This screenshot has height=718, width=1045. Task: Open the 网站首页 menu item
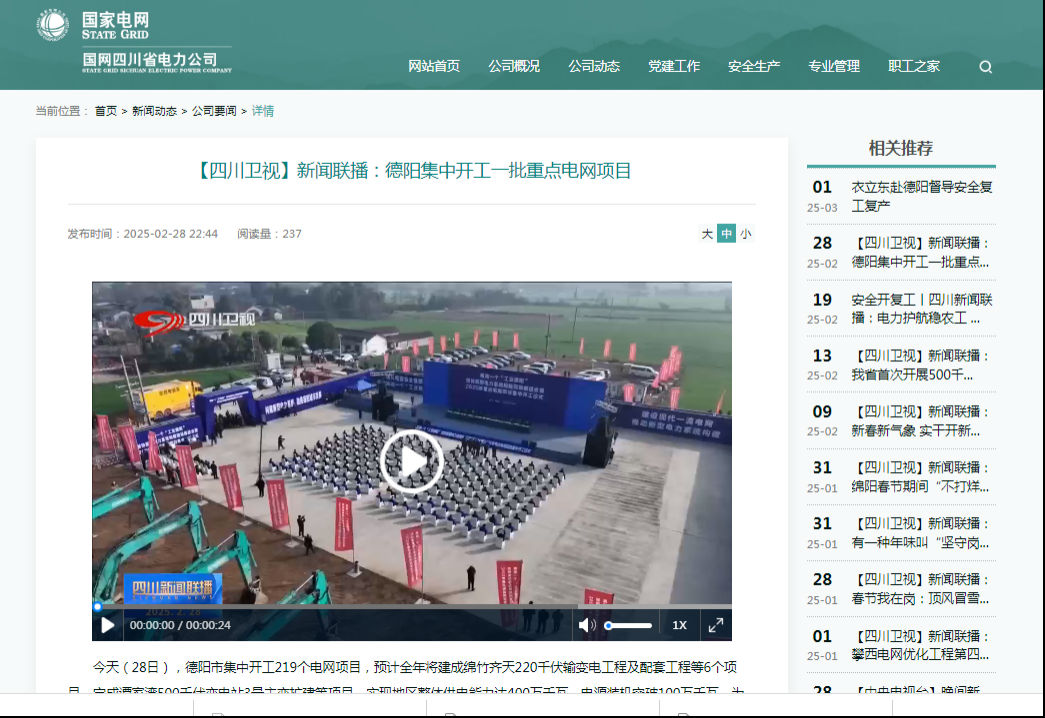point(434,66)
